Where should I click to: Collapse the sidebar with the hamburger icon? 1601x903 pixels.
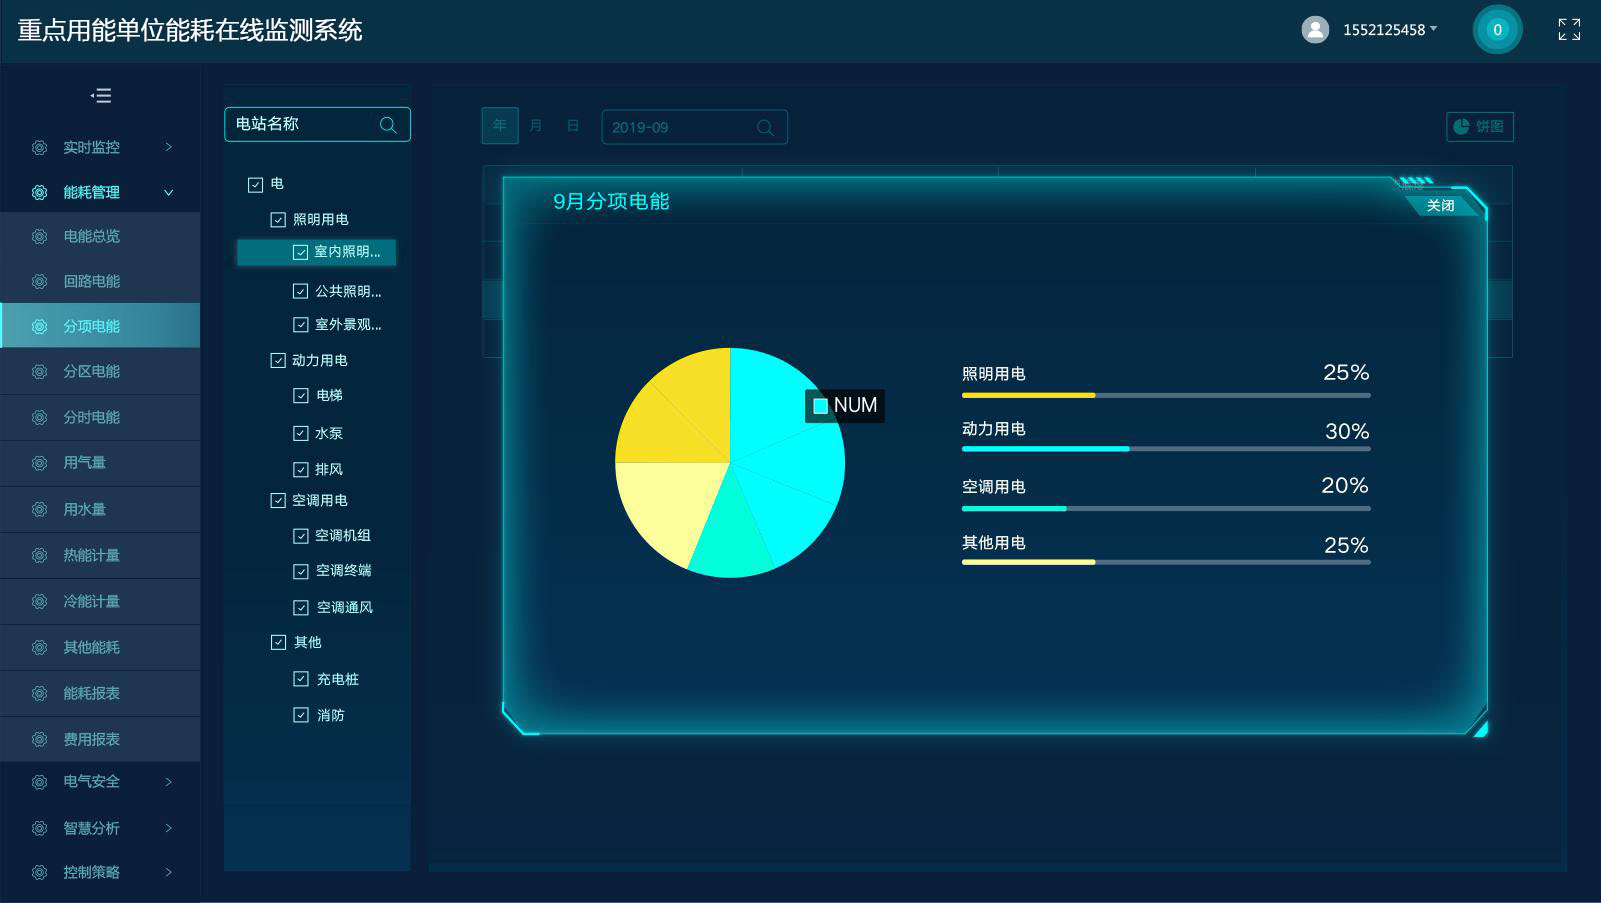[x=101, y=96]
